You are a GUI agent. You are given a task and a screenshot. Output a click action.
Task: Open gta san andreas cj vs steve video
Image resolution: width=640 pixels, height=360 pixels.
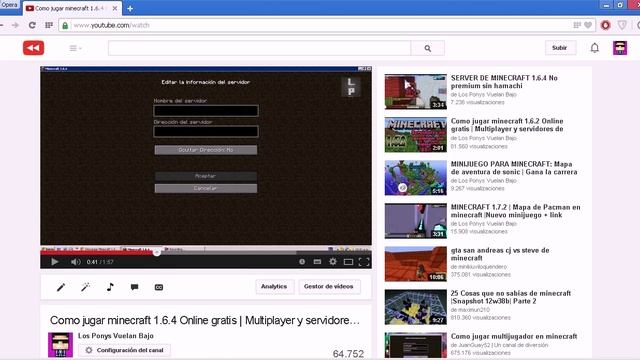click(x=500, y=254)
